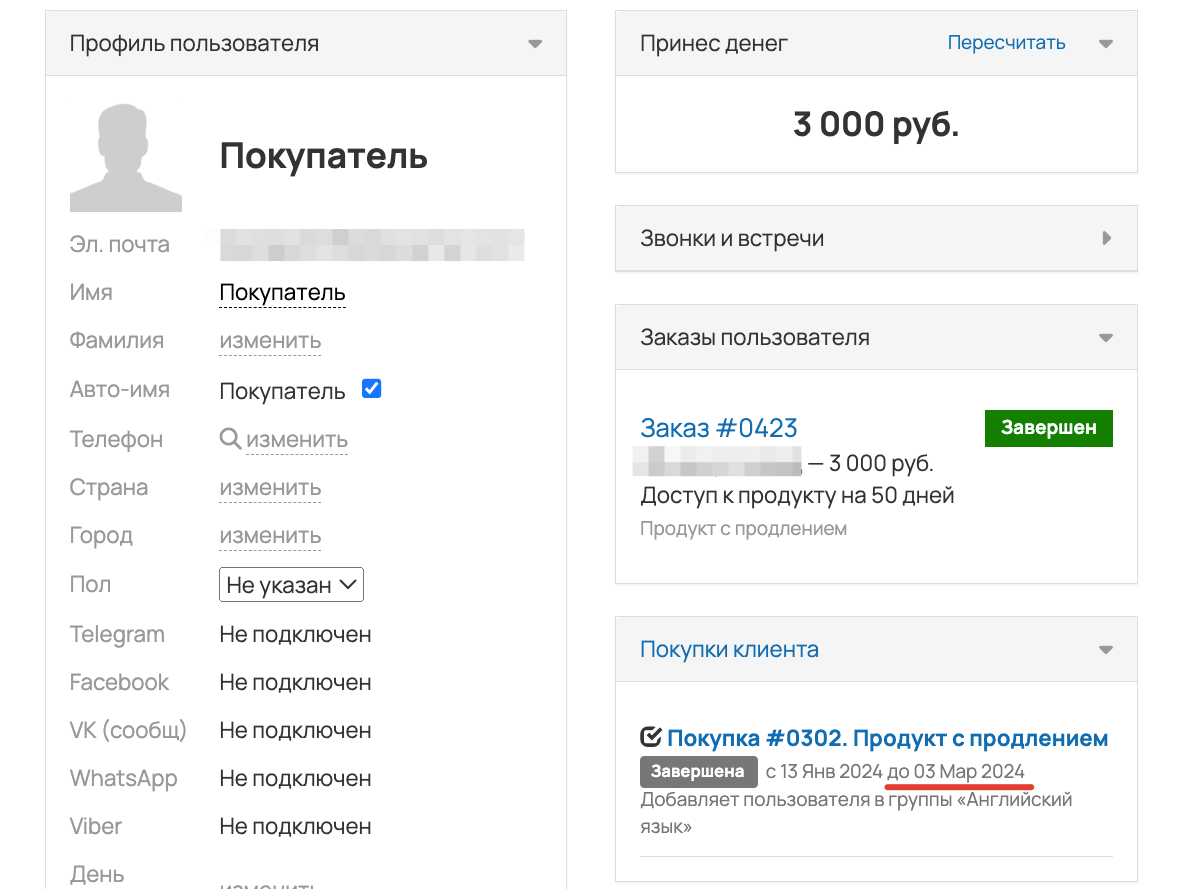Click the Доступ к продукту на 50 дней text
Screen dimensions: 1182x889
point(798,495)
